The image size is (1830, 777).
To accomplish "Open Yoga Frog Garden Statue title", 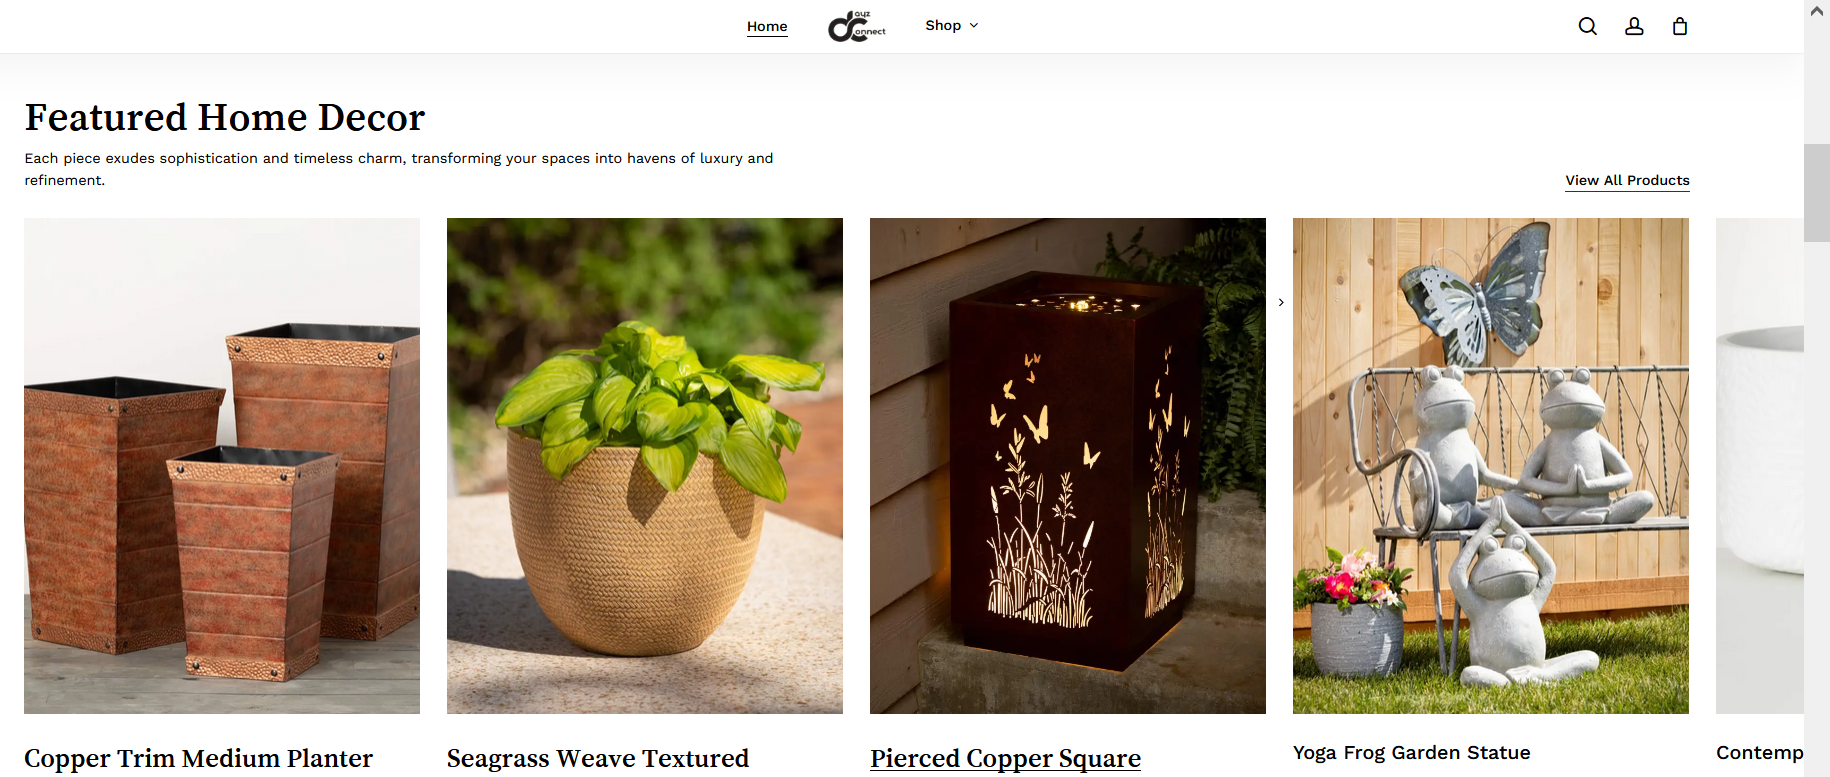I will [x=1411, y=752].
